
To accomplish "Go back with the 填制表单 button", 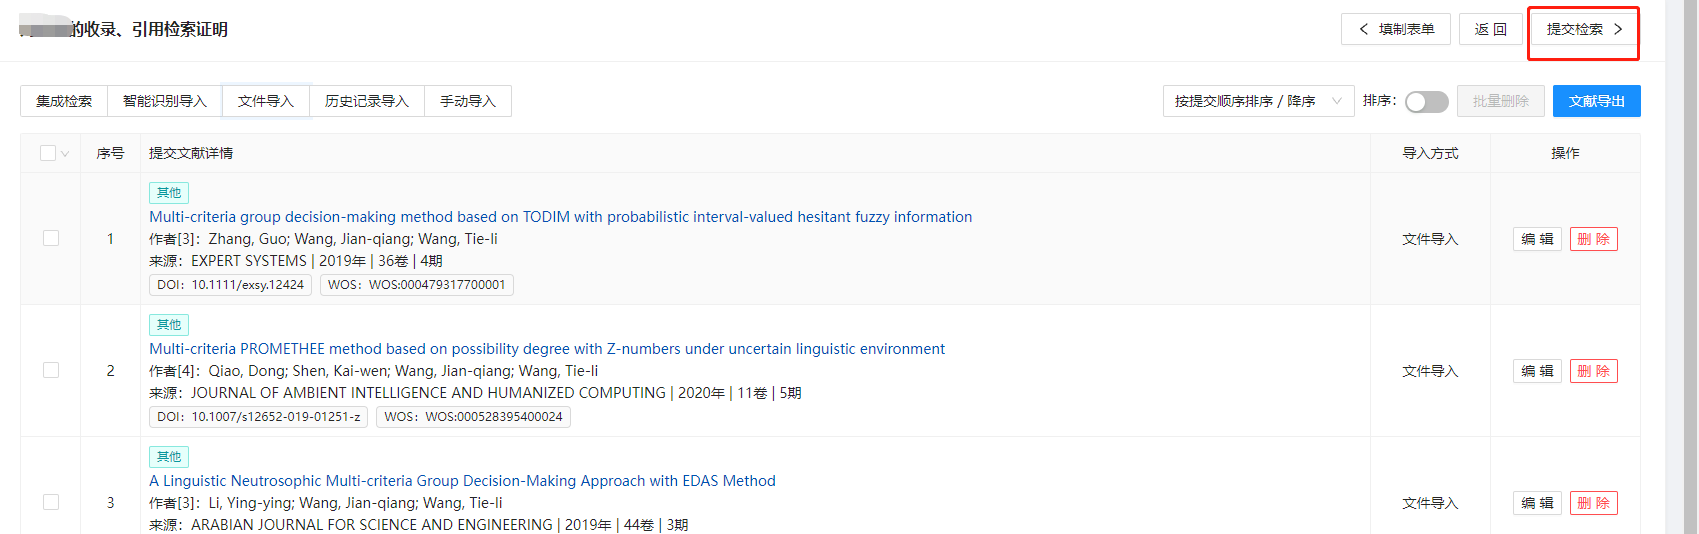I will 1395,30.
